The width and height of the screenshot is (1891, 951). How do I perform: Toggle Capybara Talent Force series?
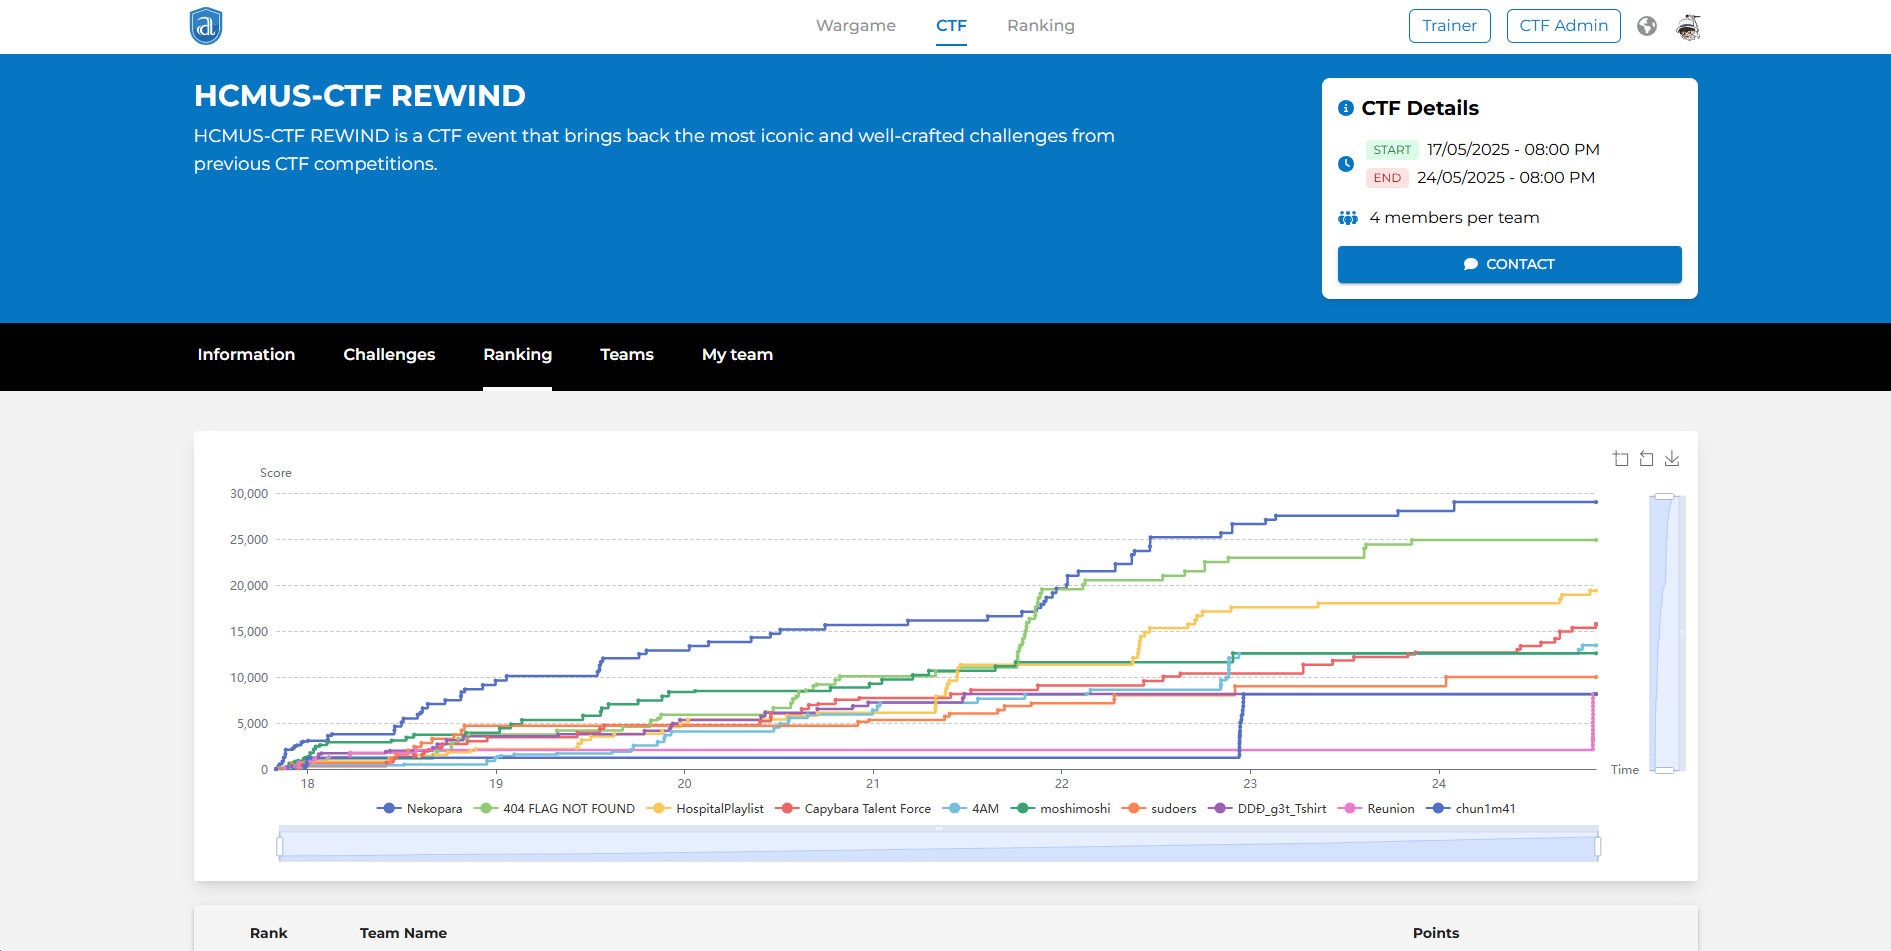tap(853, 809)
